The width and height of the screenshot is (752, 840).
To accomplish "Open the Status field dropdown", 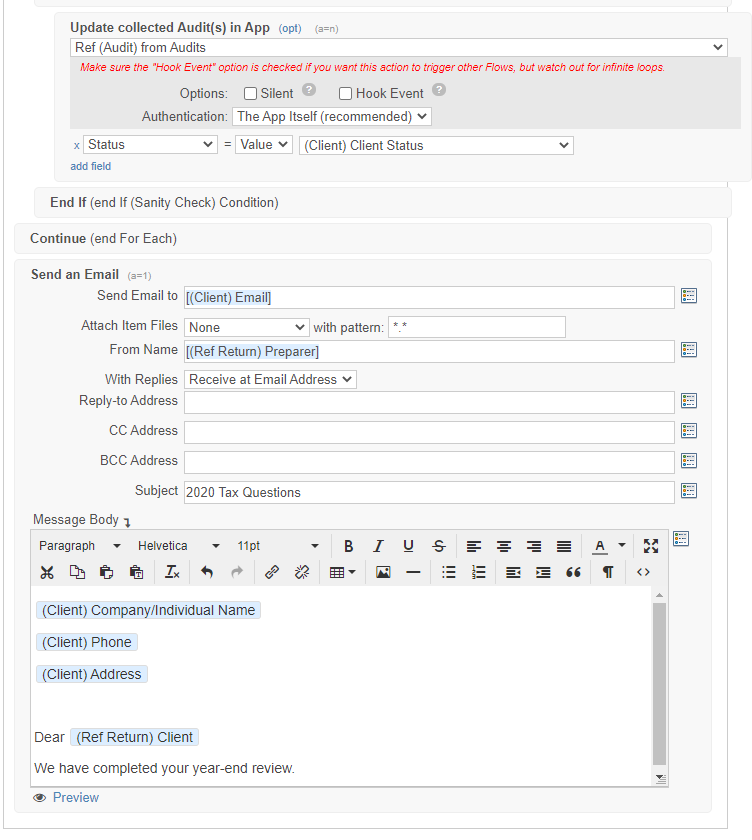I will 150,145.
